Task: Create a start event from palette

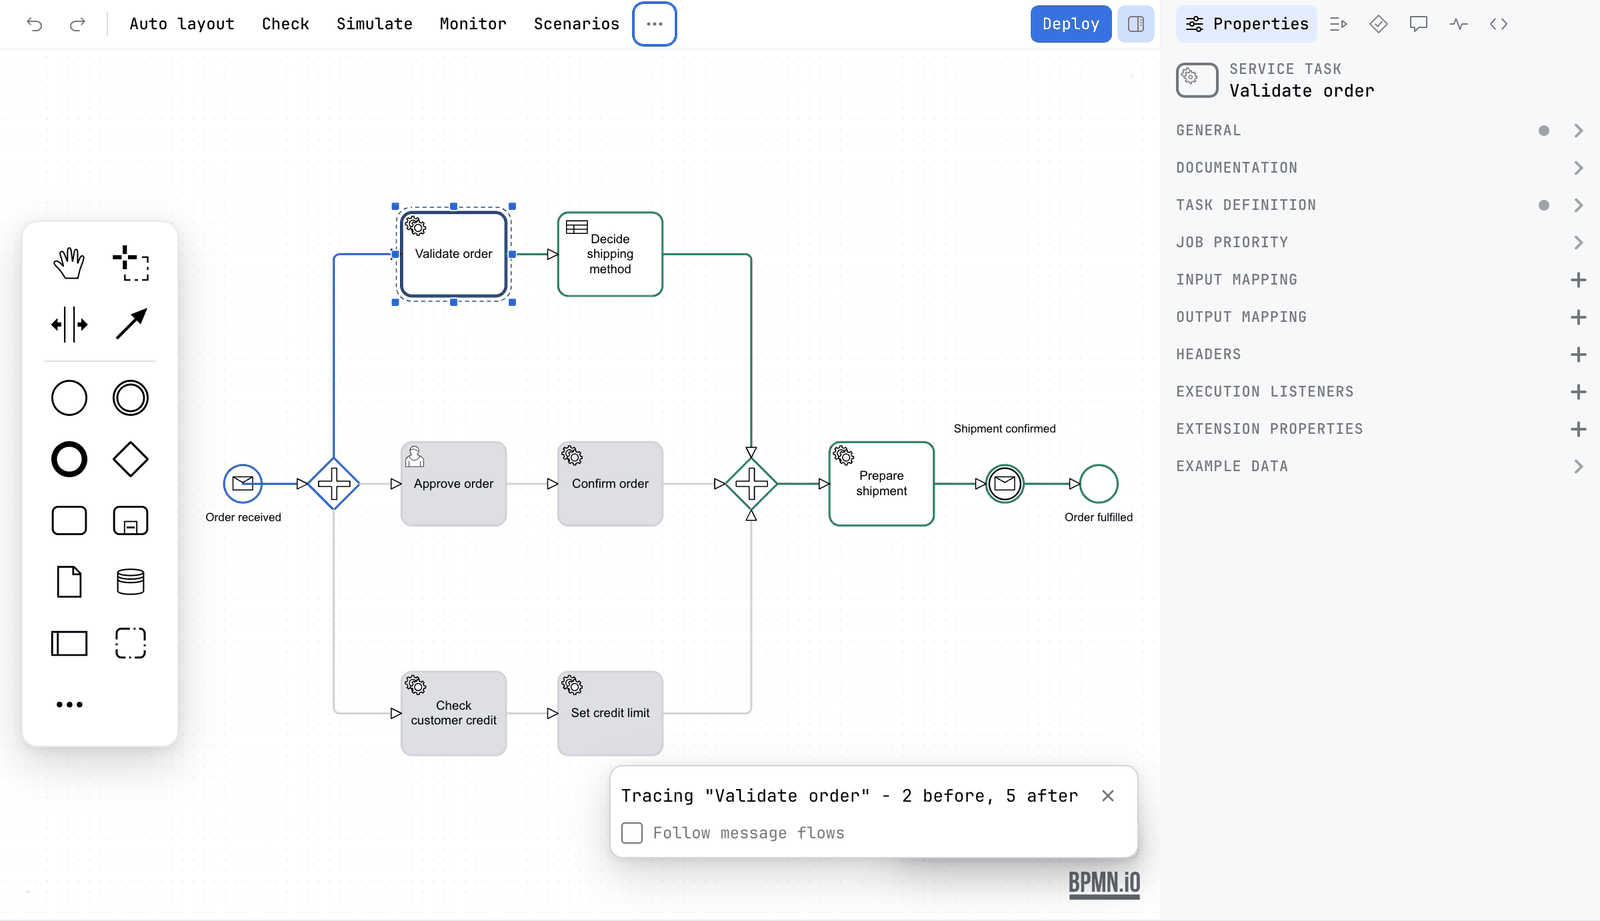Action: [x=69, y=398]
